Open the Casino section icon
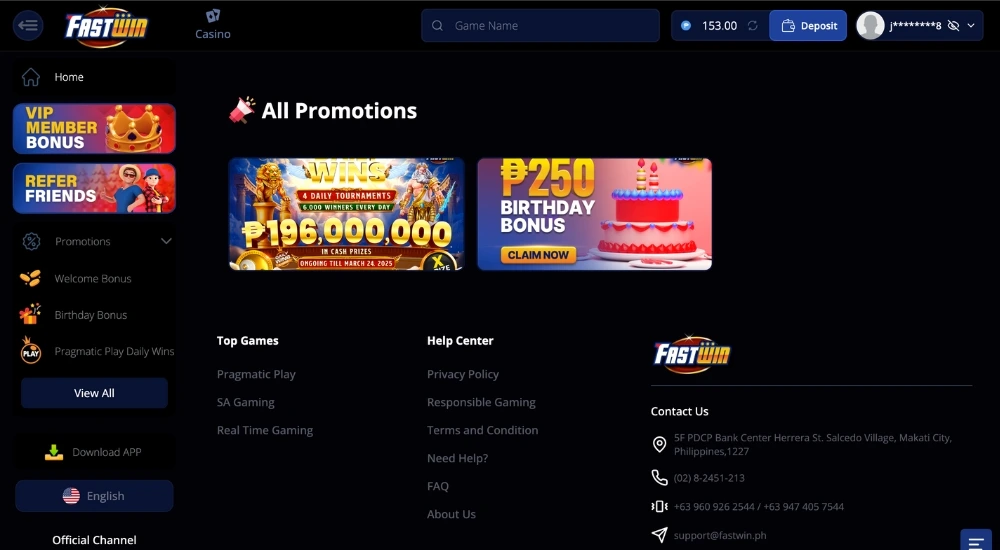1000x550 pixels. coord(213,16)
